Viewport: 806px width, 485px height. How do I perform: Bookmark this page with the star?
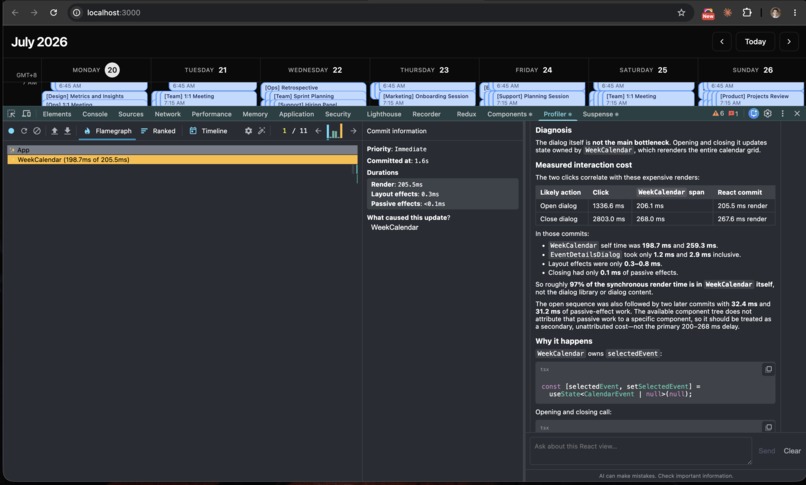(x=681, y=13)
